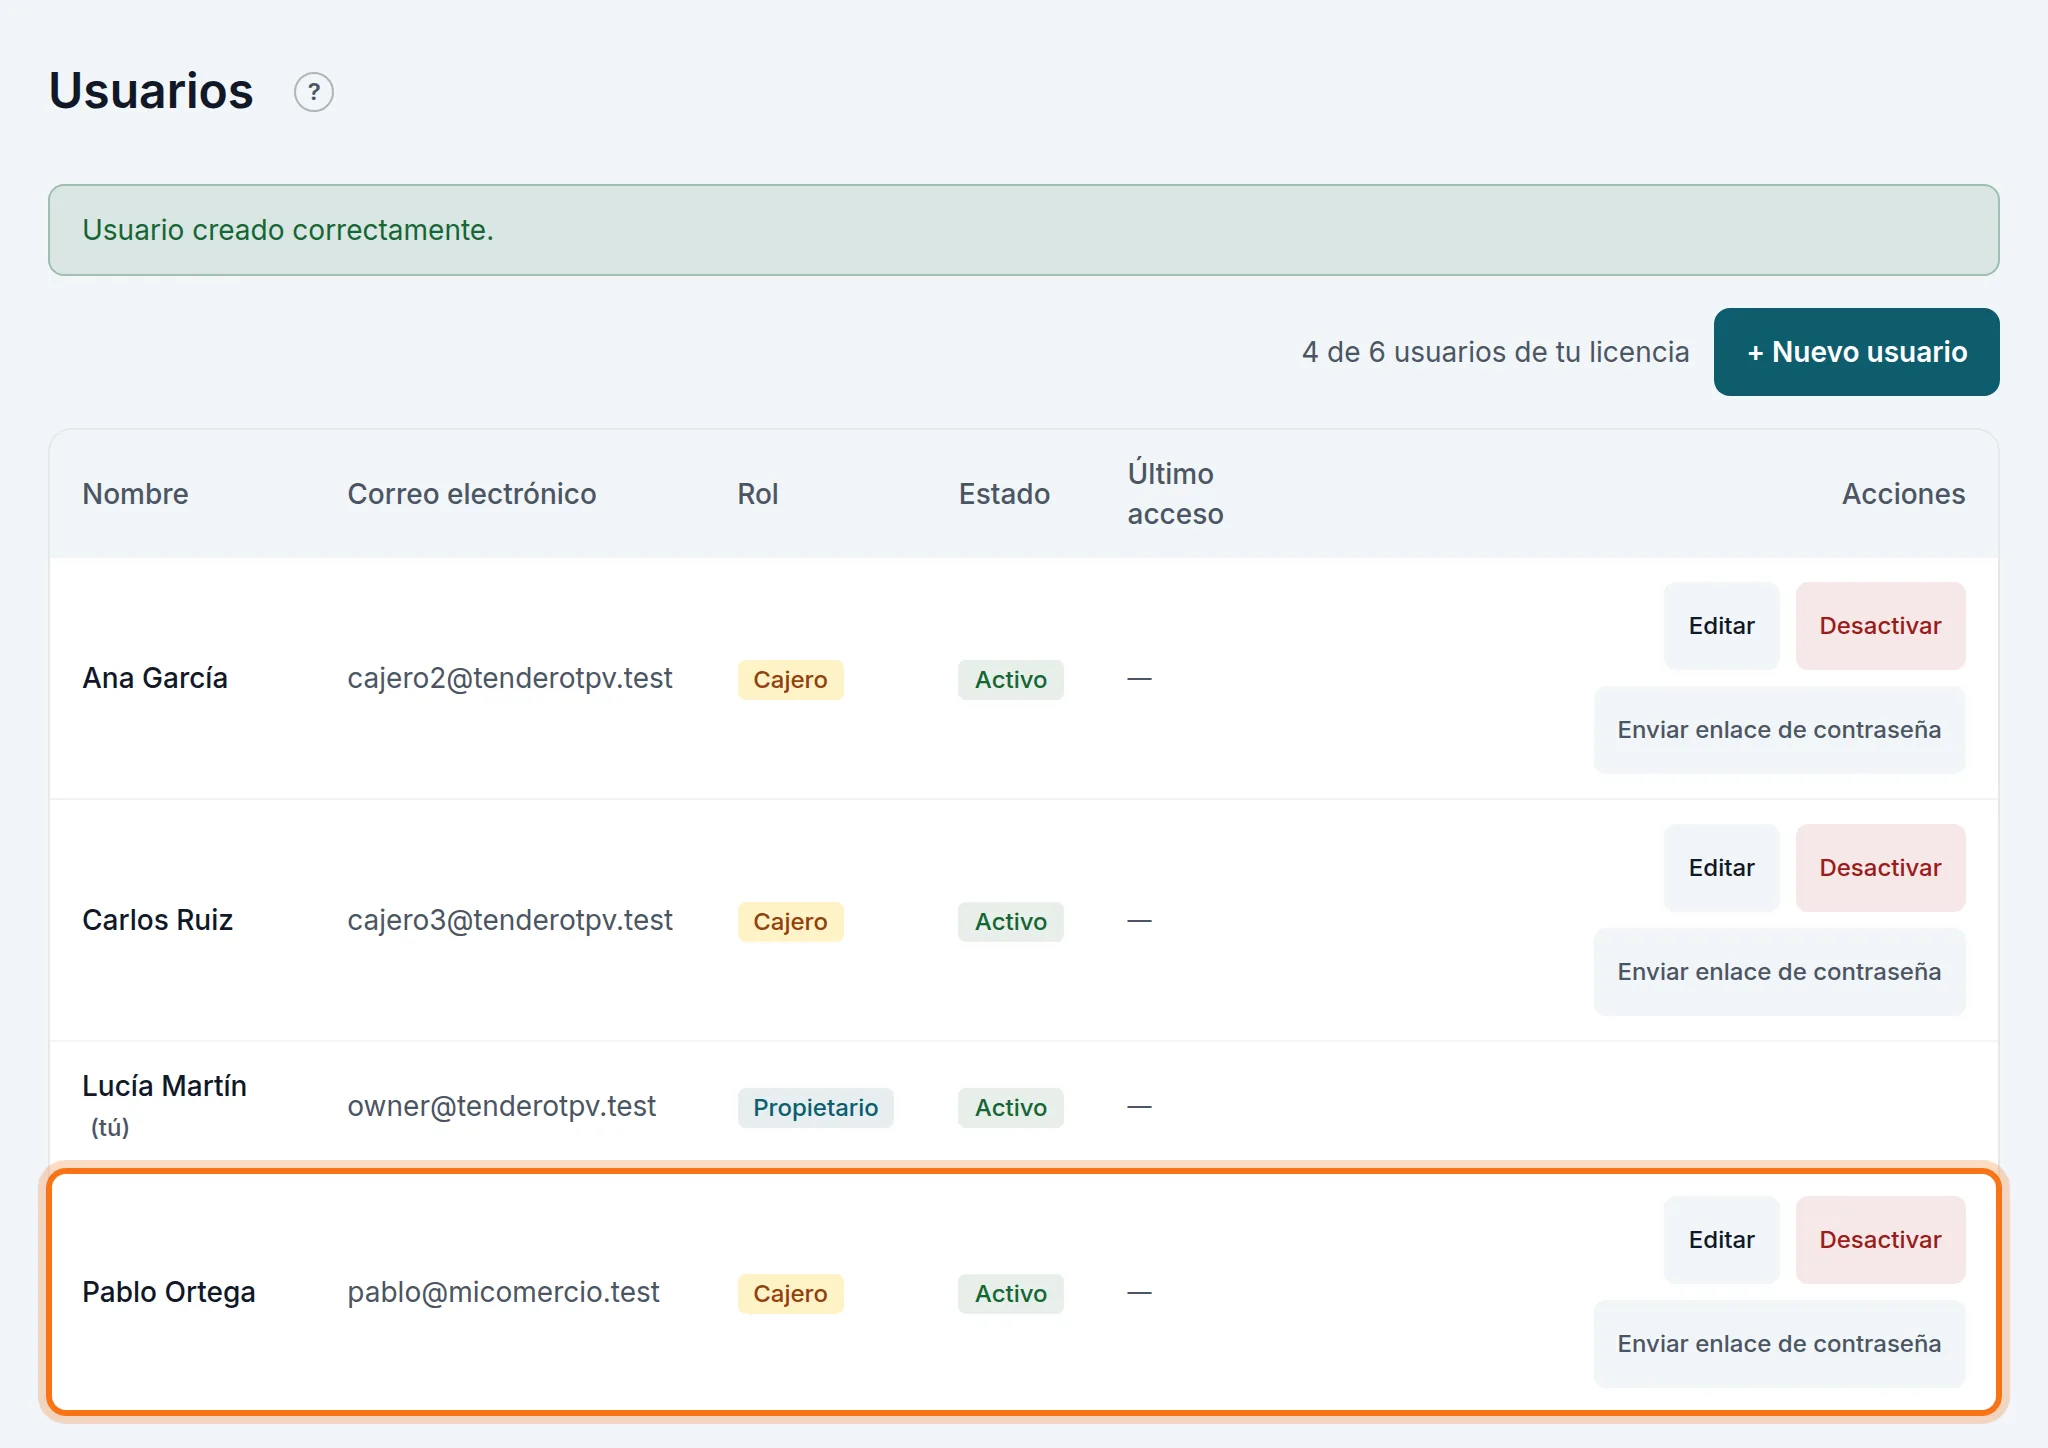
Task: Select the Propietario role badge of Lucía Martín
Action: [x=815, y=1108]
